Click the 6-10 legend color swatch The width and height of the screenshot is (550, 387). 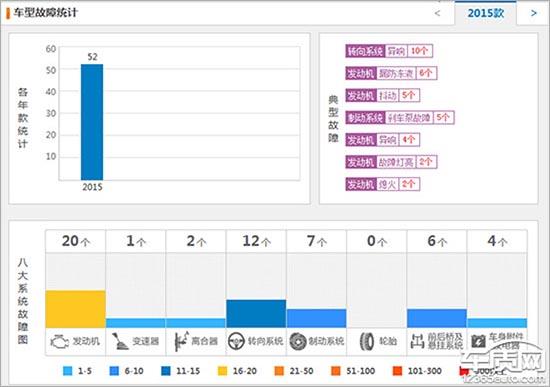click(114, 371)
